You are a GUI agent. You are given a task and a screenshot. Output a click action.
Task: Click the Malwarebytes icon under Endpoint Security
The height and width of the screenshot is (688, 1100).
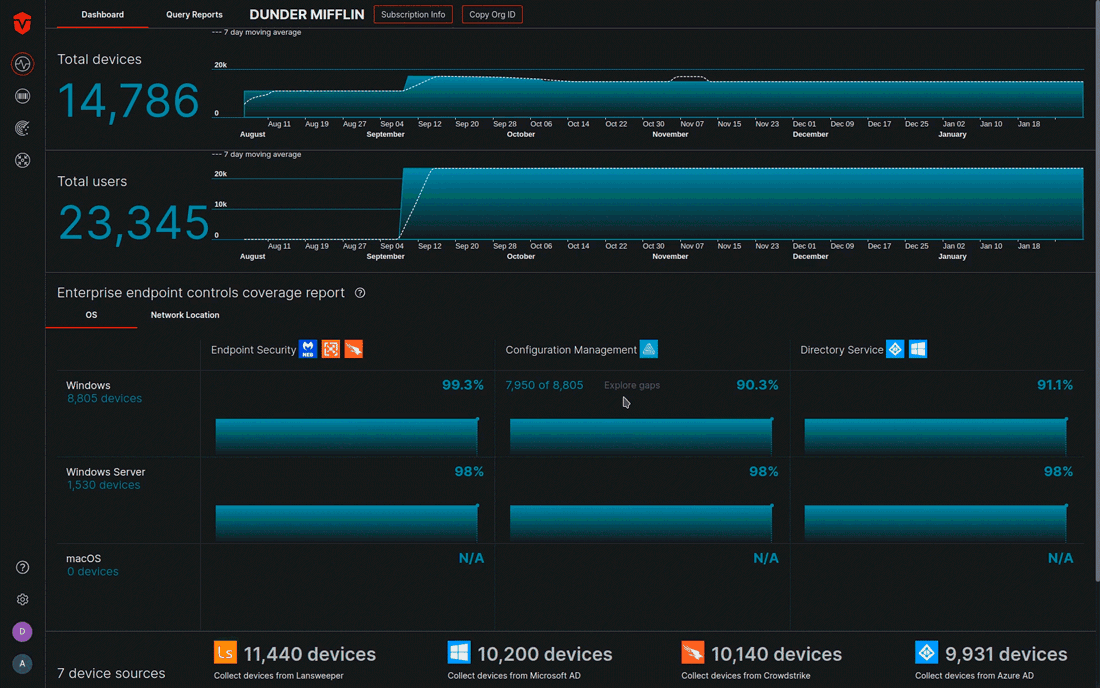(x=308, y=349)
